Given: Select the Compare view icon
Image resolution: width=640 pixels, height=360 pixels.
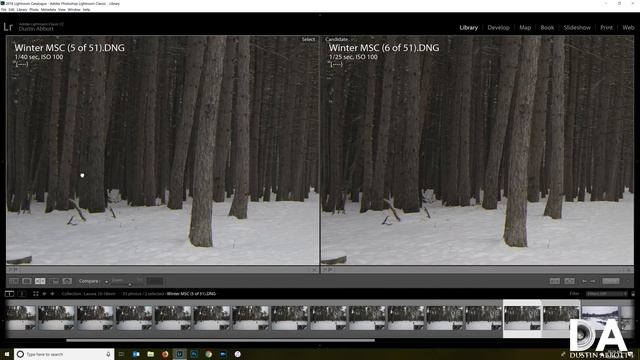Looking at the screenshot, I should click(40, 281).
